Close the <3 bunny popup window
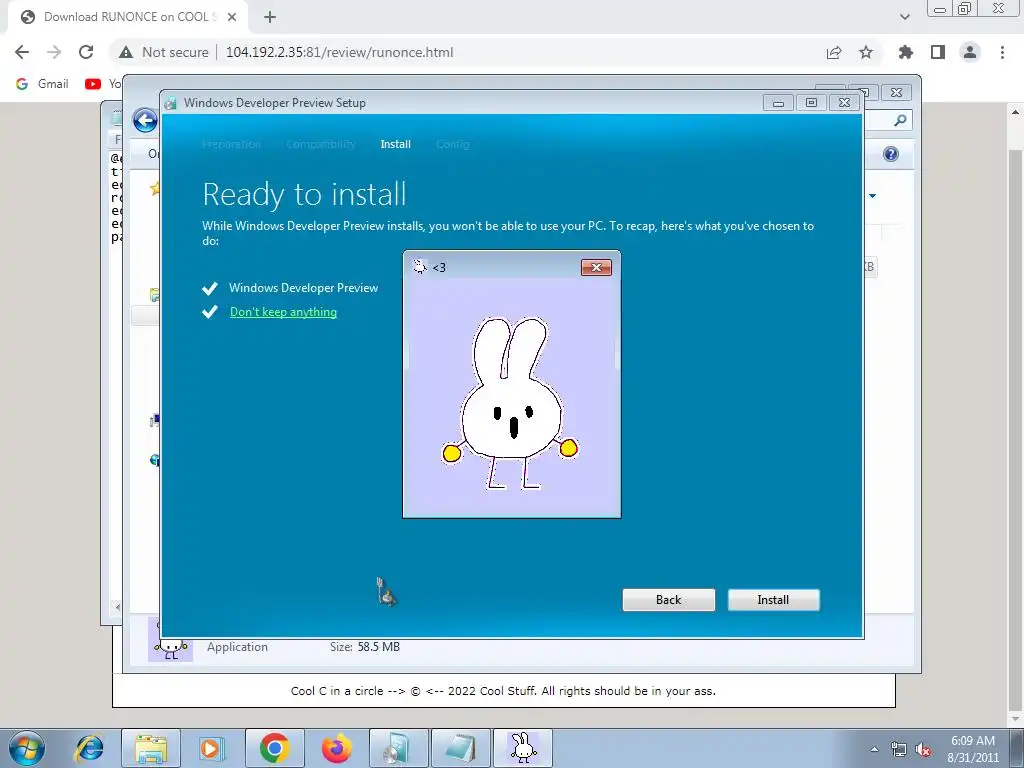 596,267
